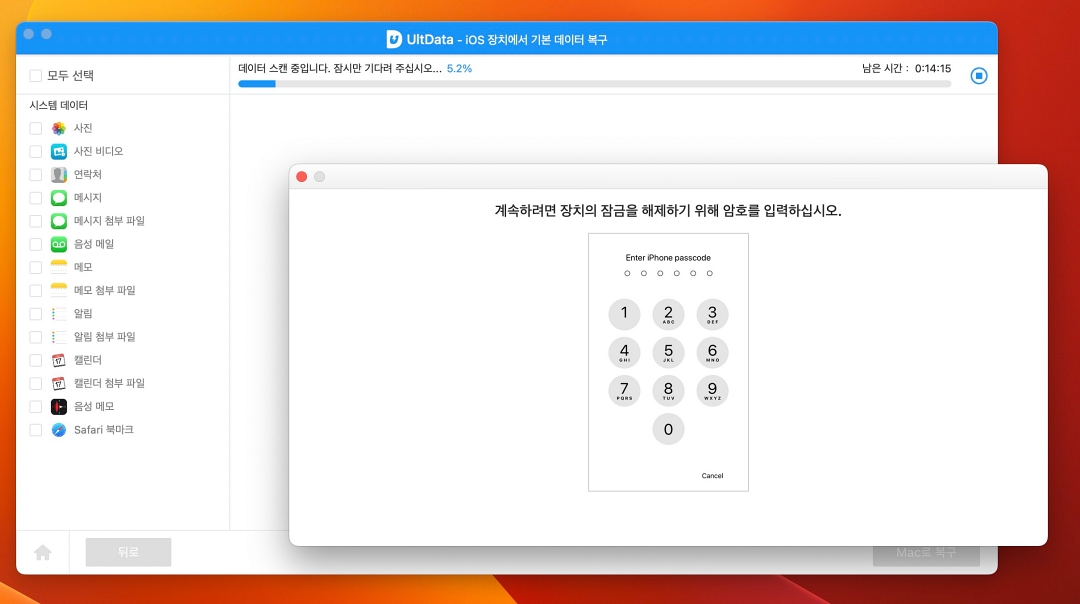
Task: Click the 시스템 데이터 section header
Action: 59,105
